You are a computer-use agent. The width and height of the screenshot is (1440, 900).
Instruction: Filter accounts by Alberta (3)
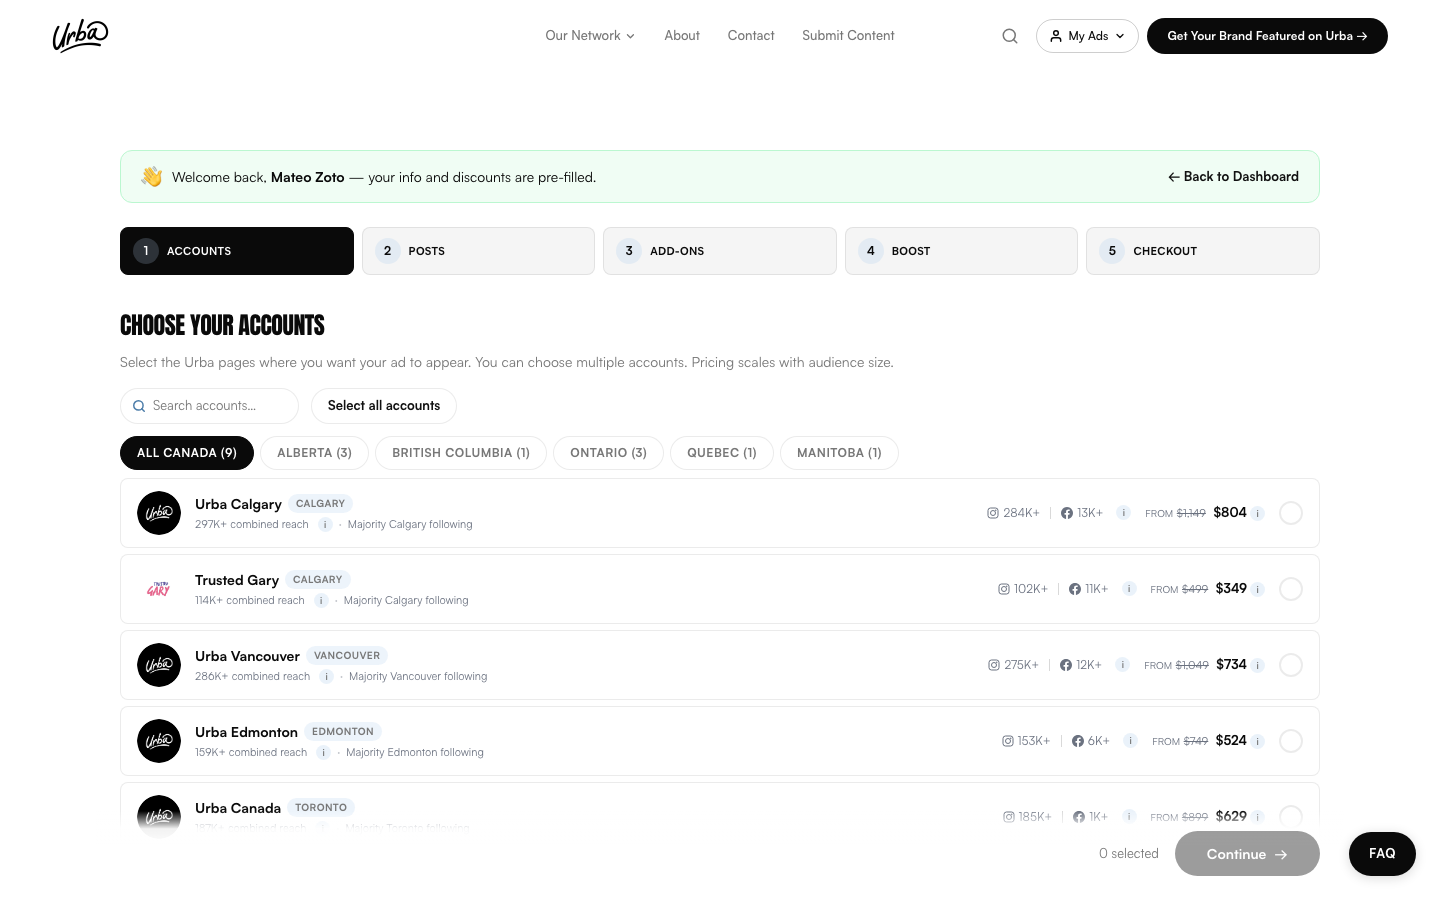click(x=314, y=453)
